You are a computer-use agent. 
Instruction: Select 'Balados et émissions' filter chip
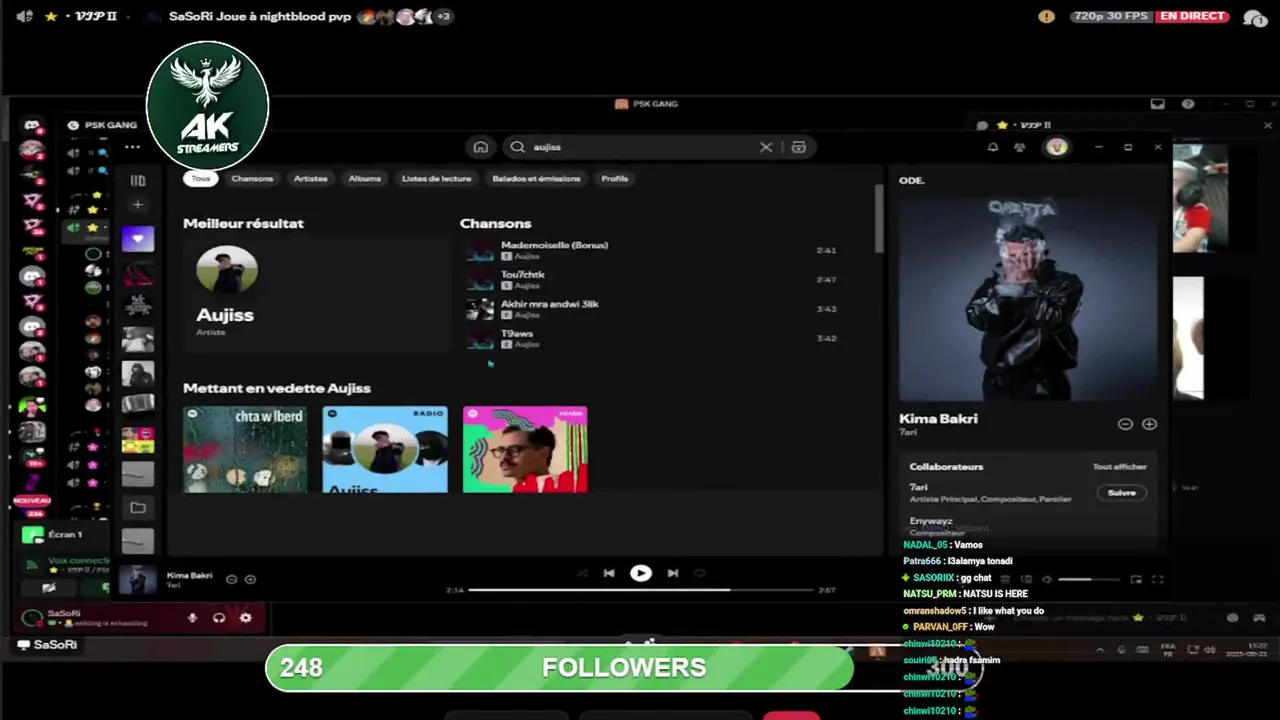tap(536, 178)
